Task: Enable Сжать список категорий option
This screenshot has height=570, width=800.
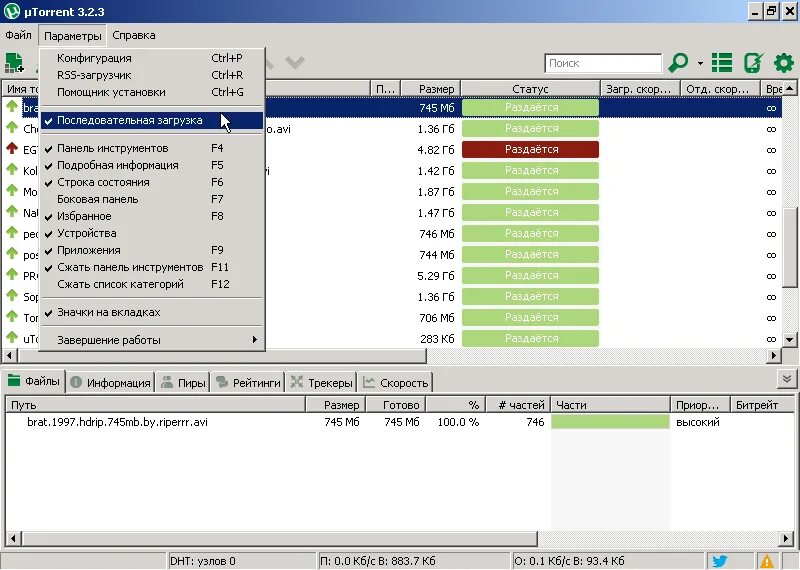Action: click(152, 284)
